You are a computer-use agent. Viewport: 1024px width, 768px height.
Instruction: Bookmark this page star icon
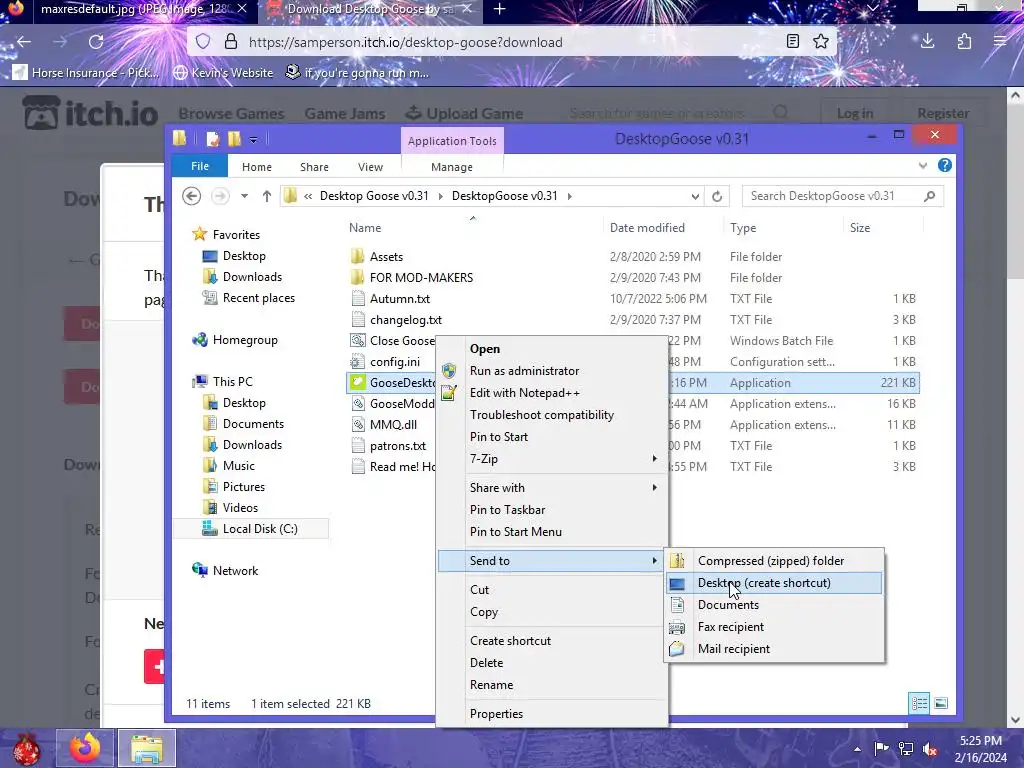pos(821,42)
